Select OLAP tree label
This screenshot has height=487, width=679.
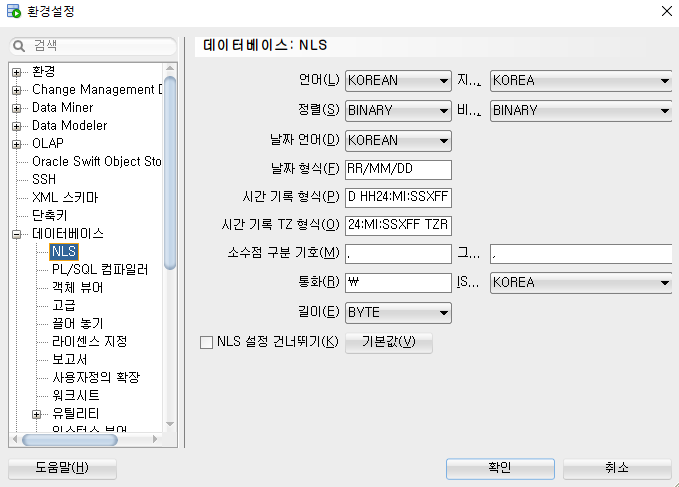coord(48,143)
